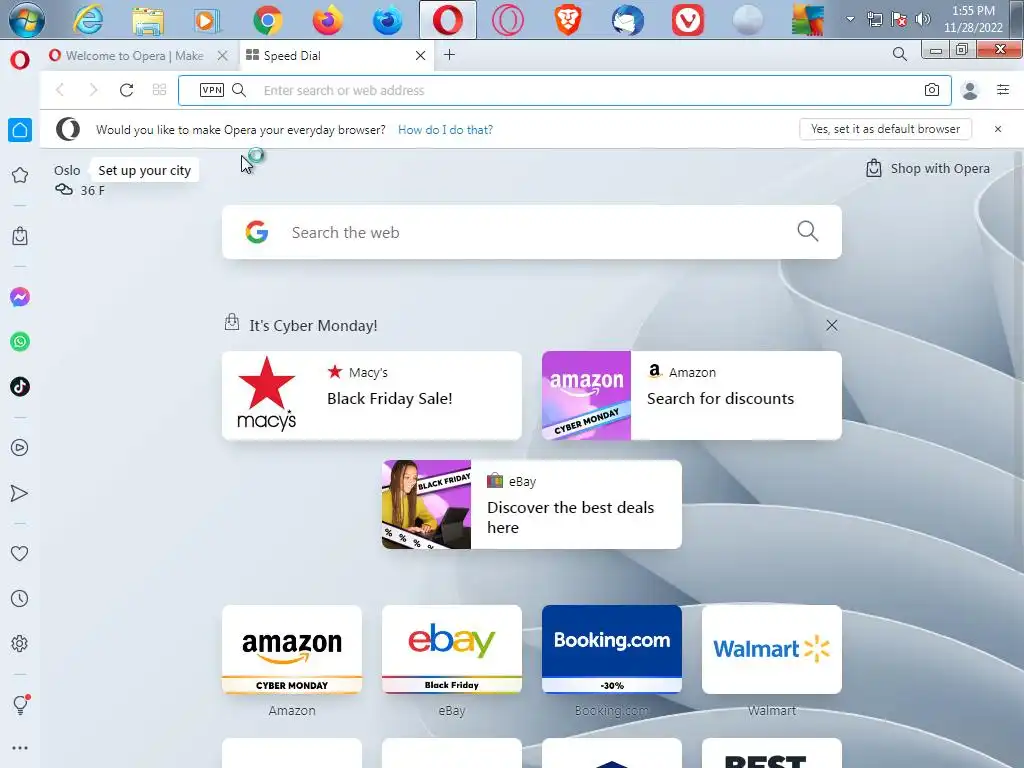Viewport: 1024px width, 768px height.
Task: Open My Flow in sidebar
Action: click(20, 493)
